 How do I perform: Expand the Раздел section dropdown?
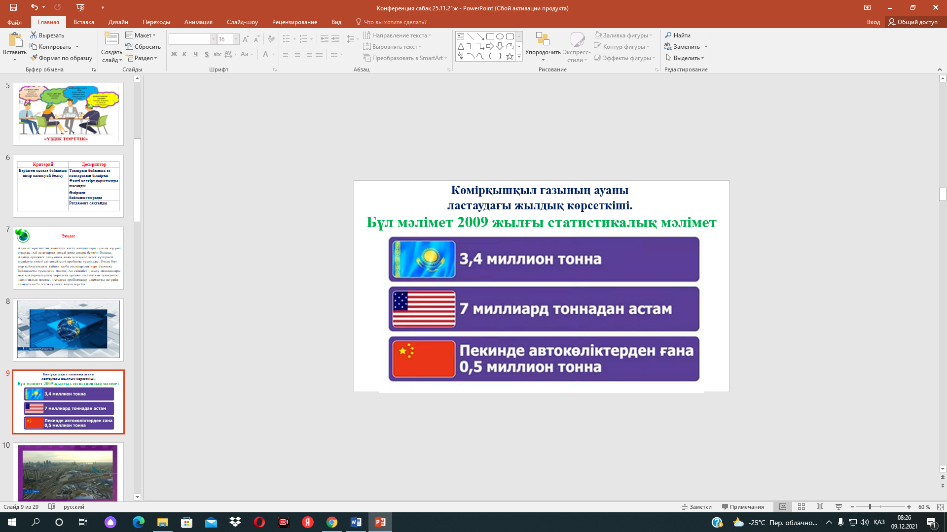146,58
